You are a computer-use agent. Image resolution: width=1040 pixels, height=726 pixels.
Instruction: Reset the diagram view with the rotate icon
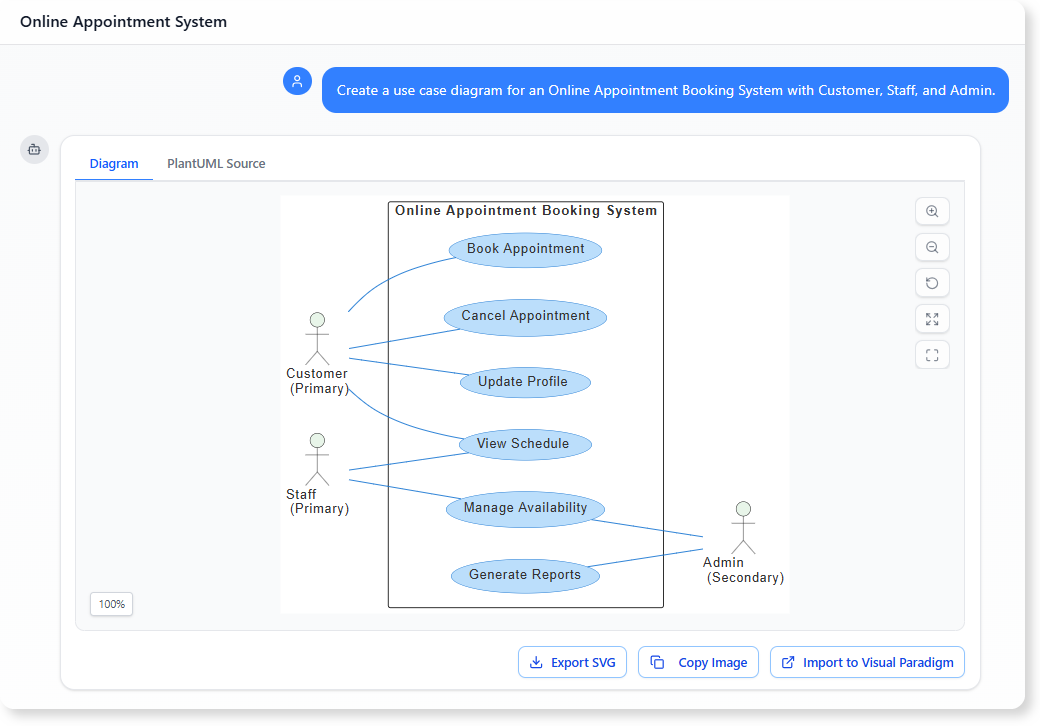pos(932,283)
